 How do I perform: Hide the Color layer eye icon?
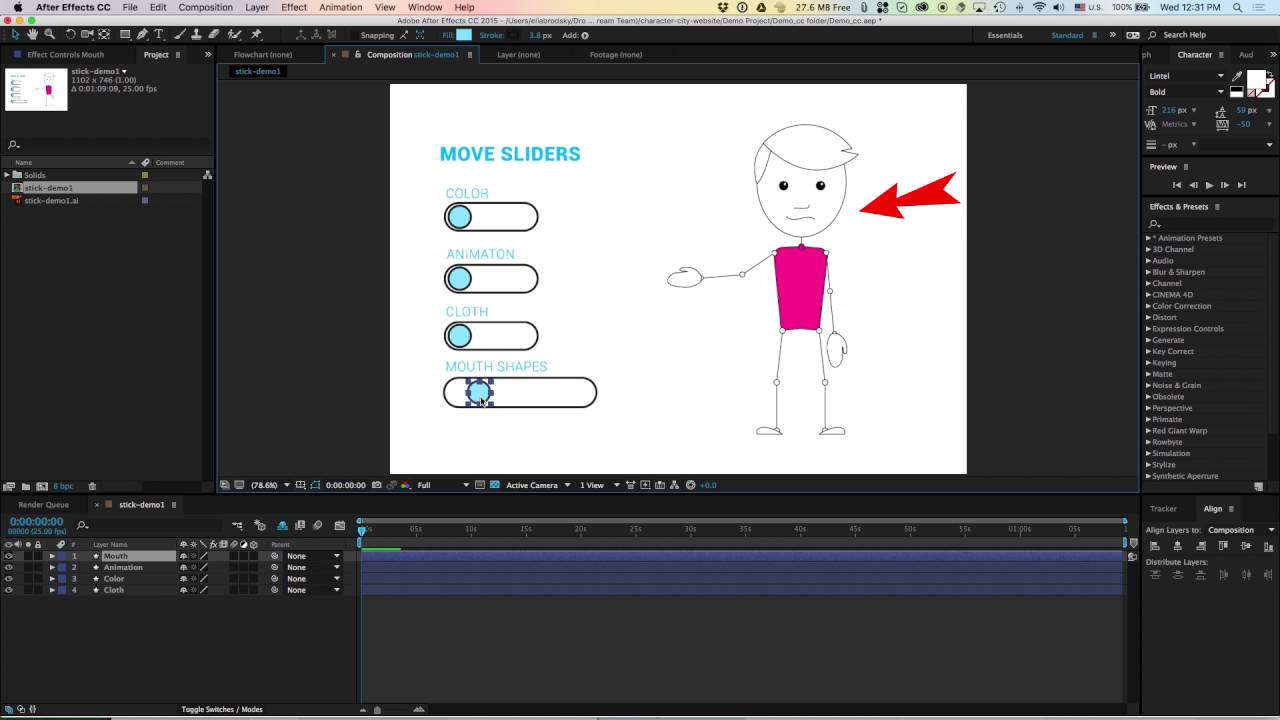[8, 579]
